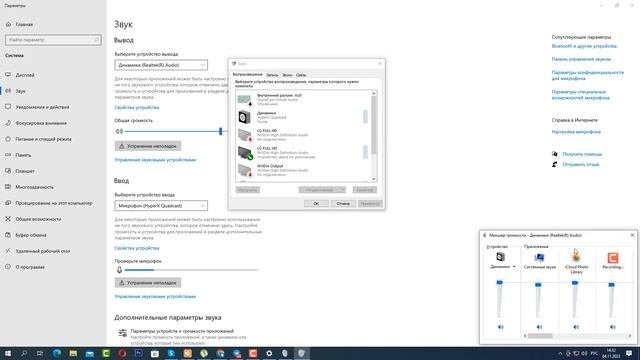Open output Свойства устройства link
Screen dimensions: 640x360
(x=137, y=107)
